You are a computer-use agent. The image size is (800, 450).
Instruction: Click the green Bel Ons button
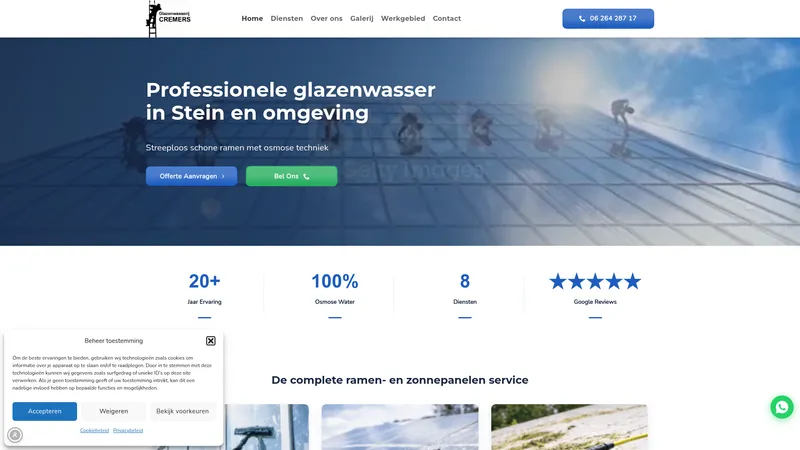pyautogui.click(x=291, y=176)
